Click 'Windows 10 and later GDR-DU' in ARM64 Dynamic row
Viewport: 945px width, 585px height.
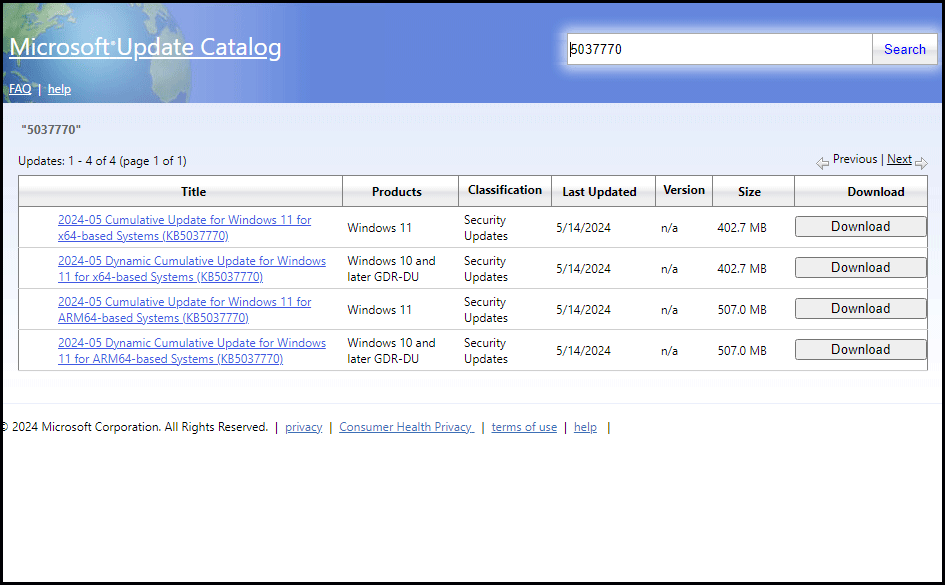391,351
